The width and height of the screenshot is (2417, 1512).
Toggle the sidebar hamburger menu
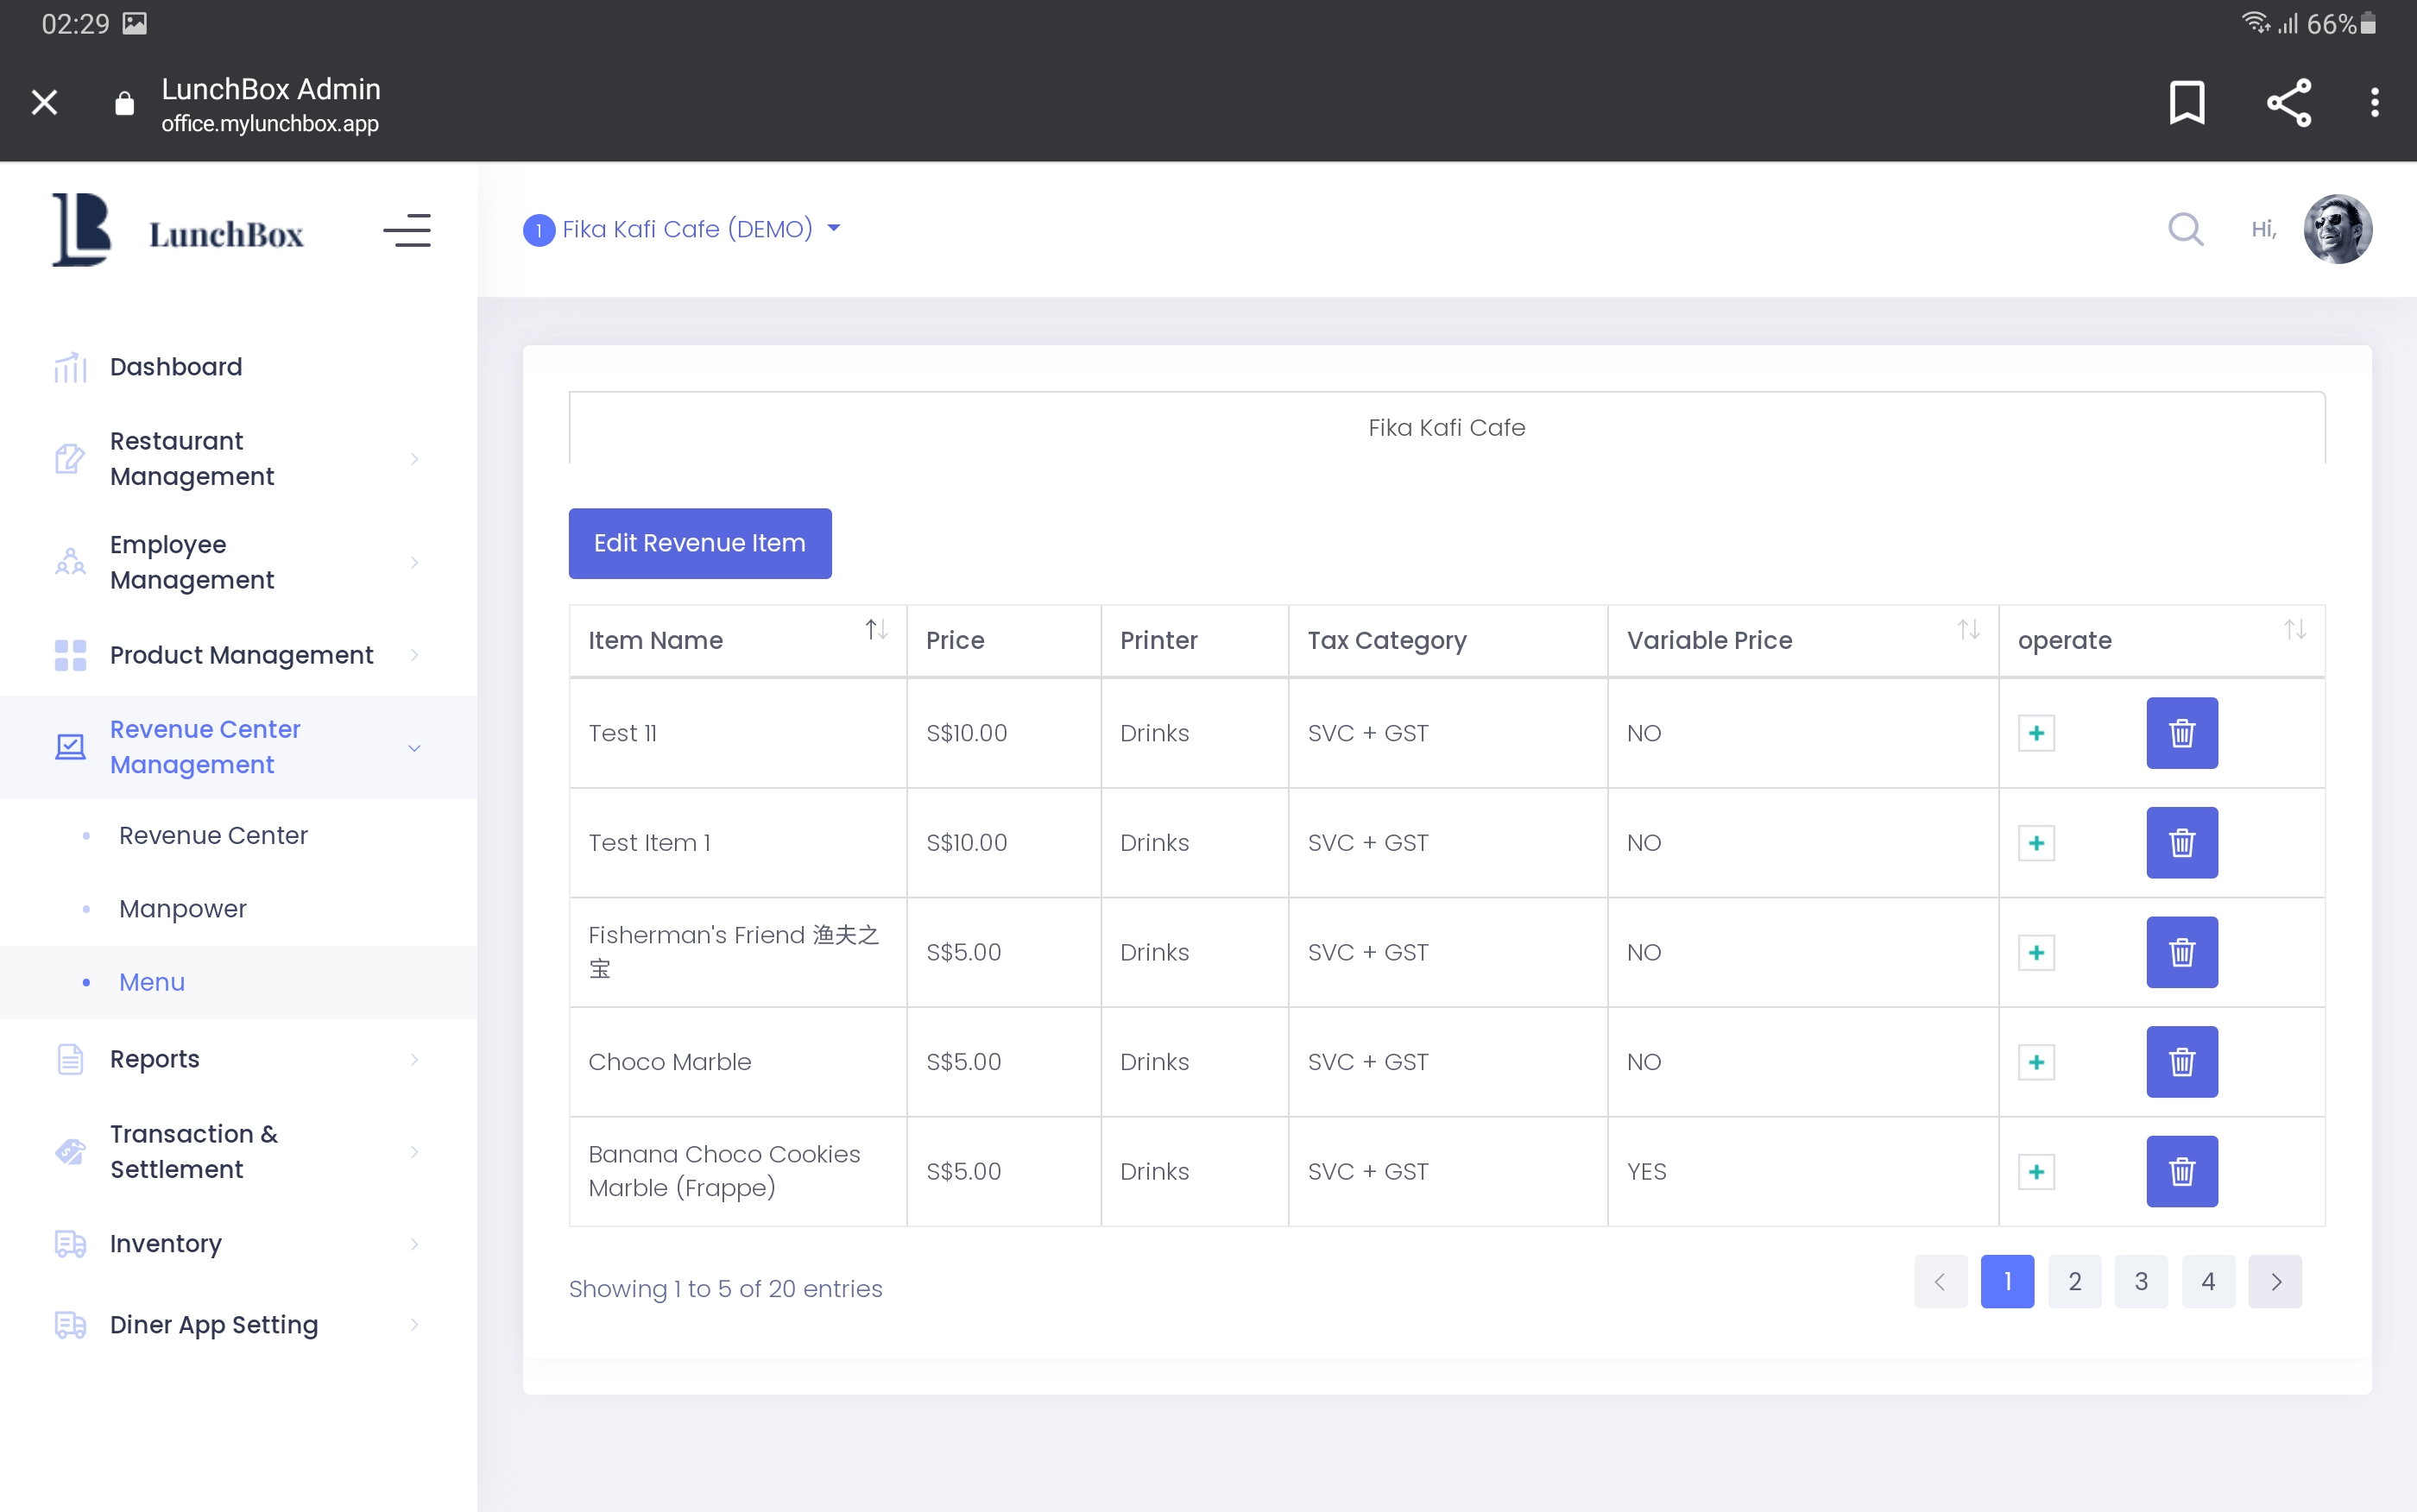407,231
